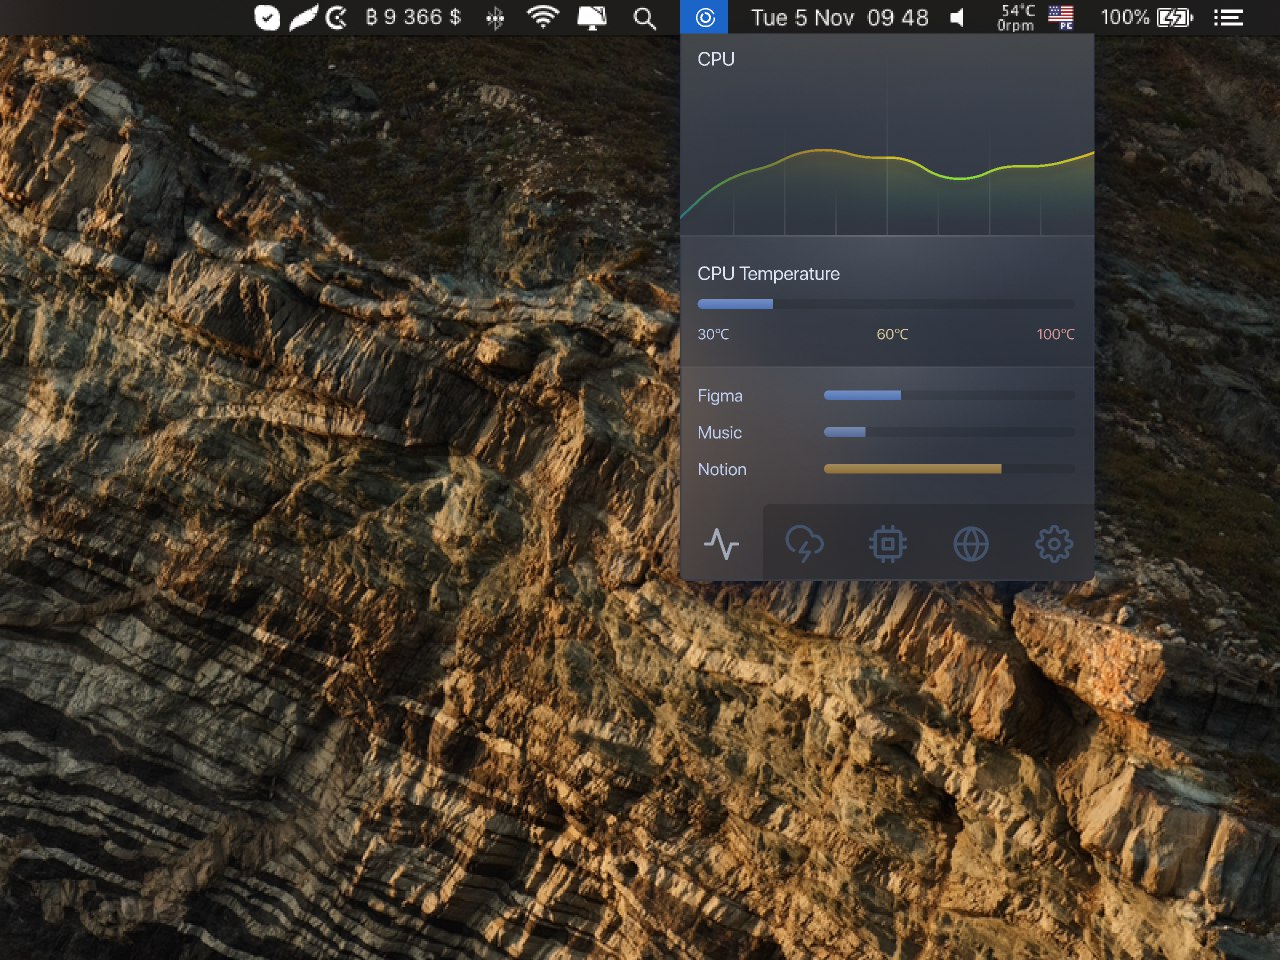The width and height of the screenshot is (1280, 960).
Task: Click the 60°C scale label
Action: [892, 334]
